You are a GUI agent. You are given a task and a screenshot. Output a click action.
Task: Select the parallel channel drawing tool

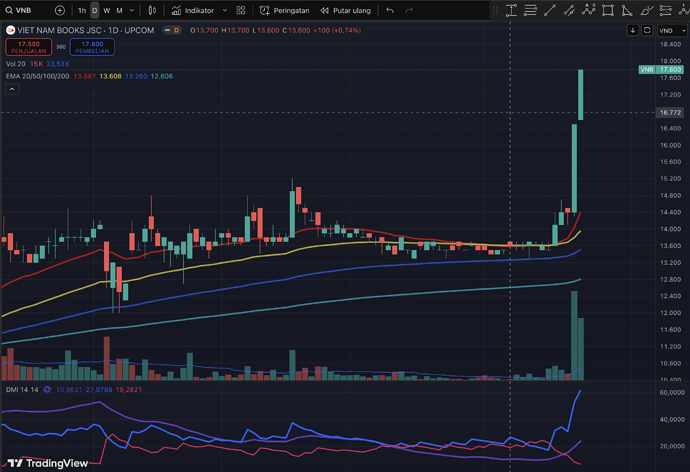tap(569, 10)
